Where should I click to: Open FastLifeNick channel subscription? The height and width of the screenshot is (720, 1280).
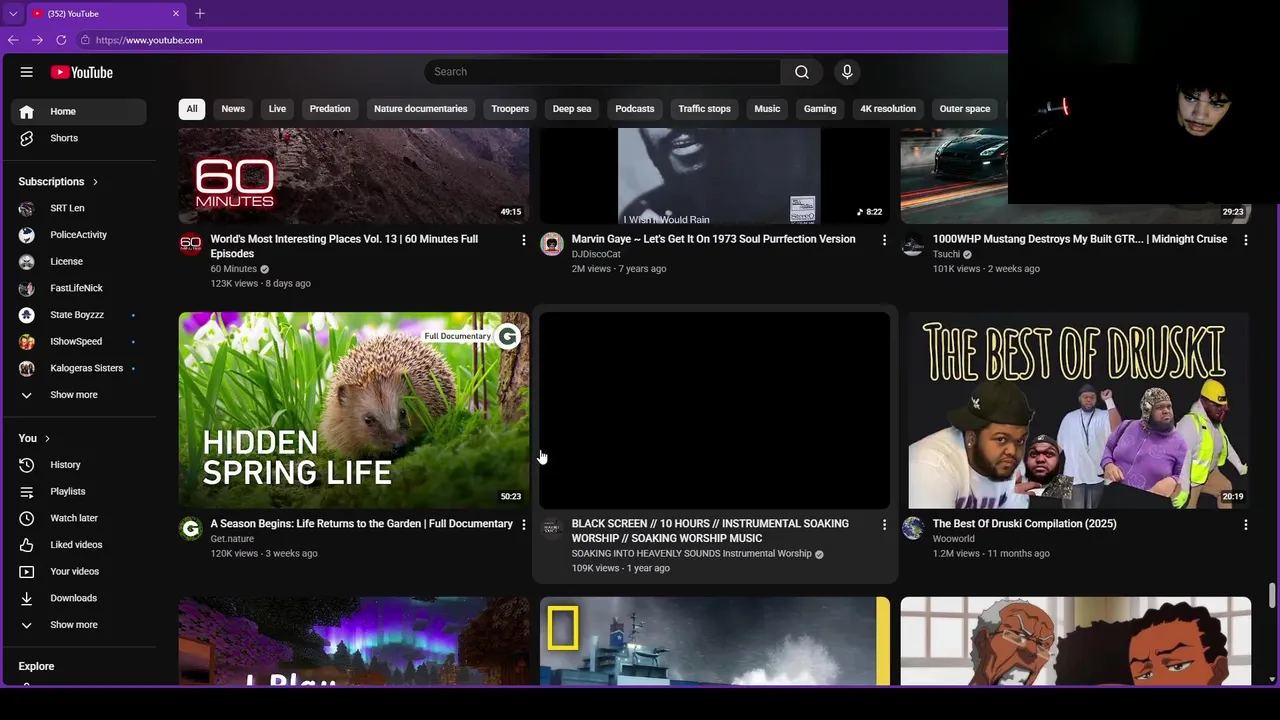78,288
